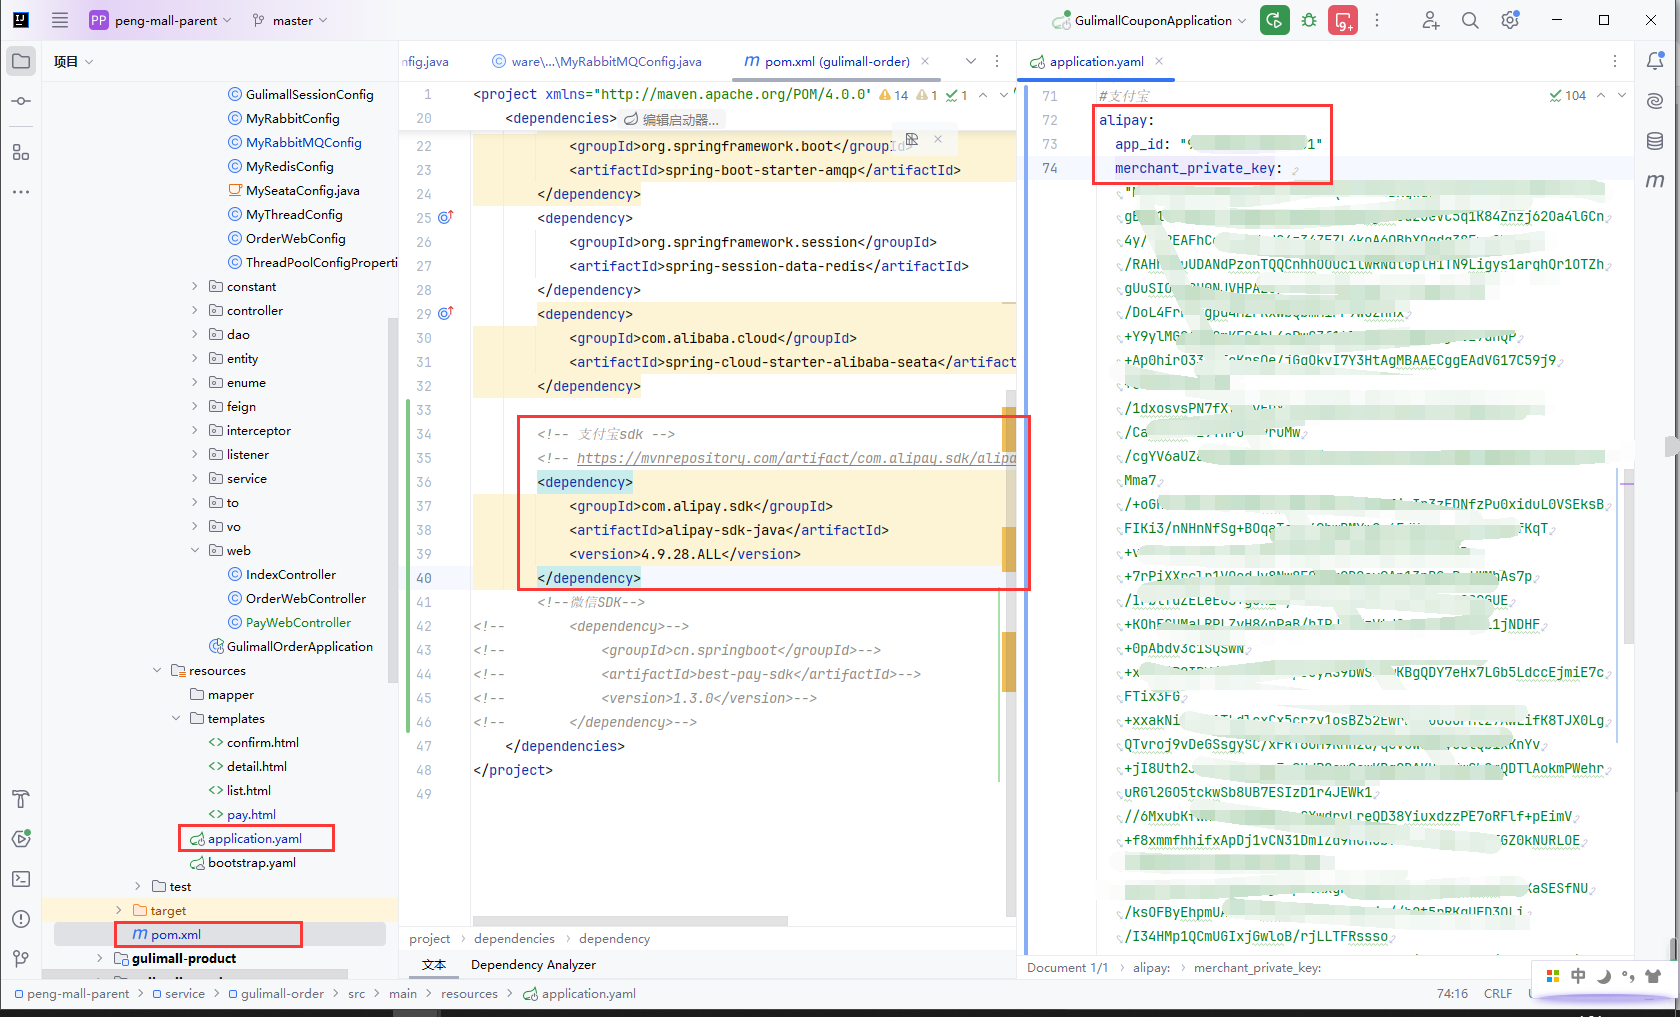Open the 项目 view dropdown
Viewport: 1680px width, 1017px height.
point(73,61)
